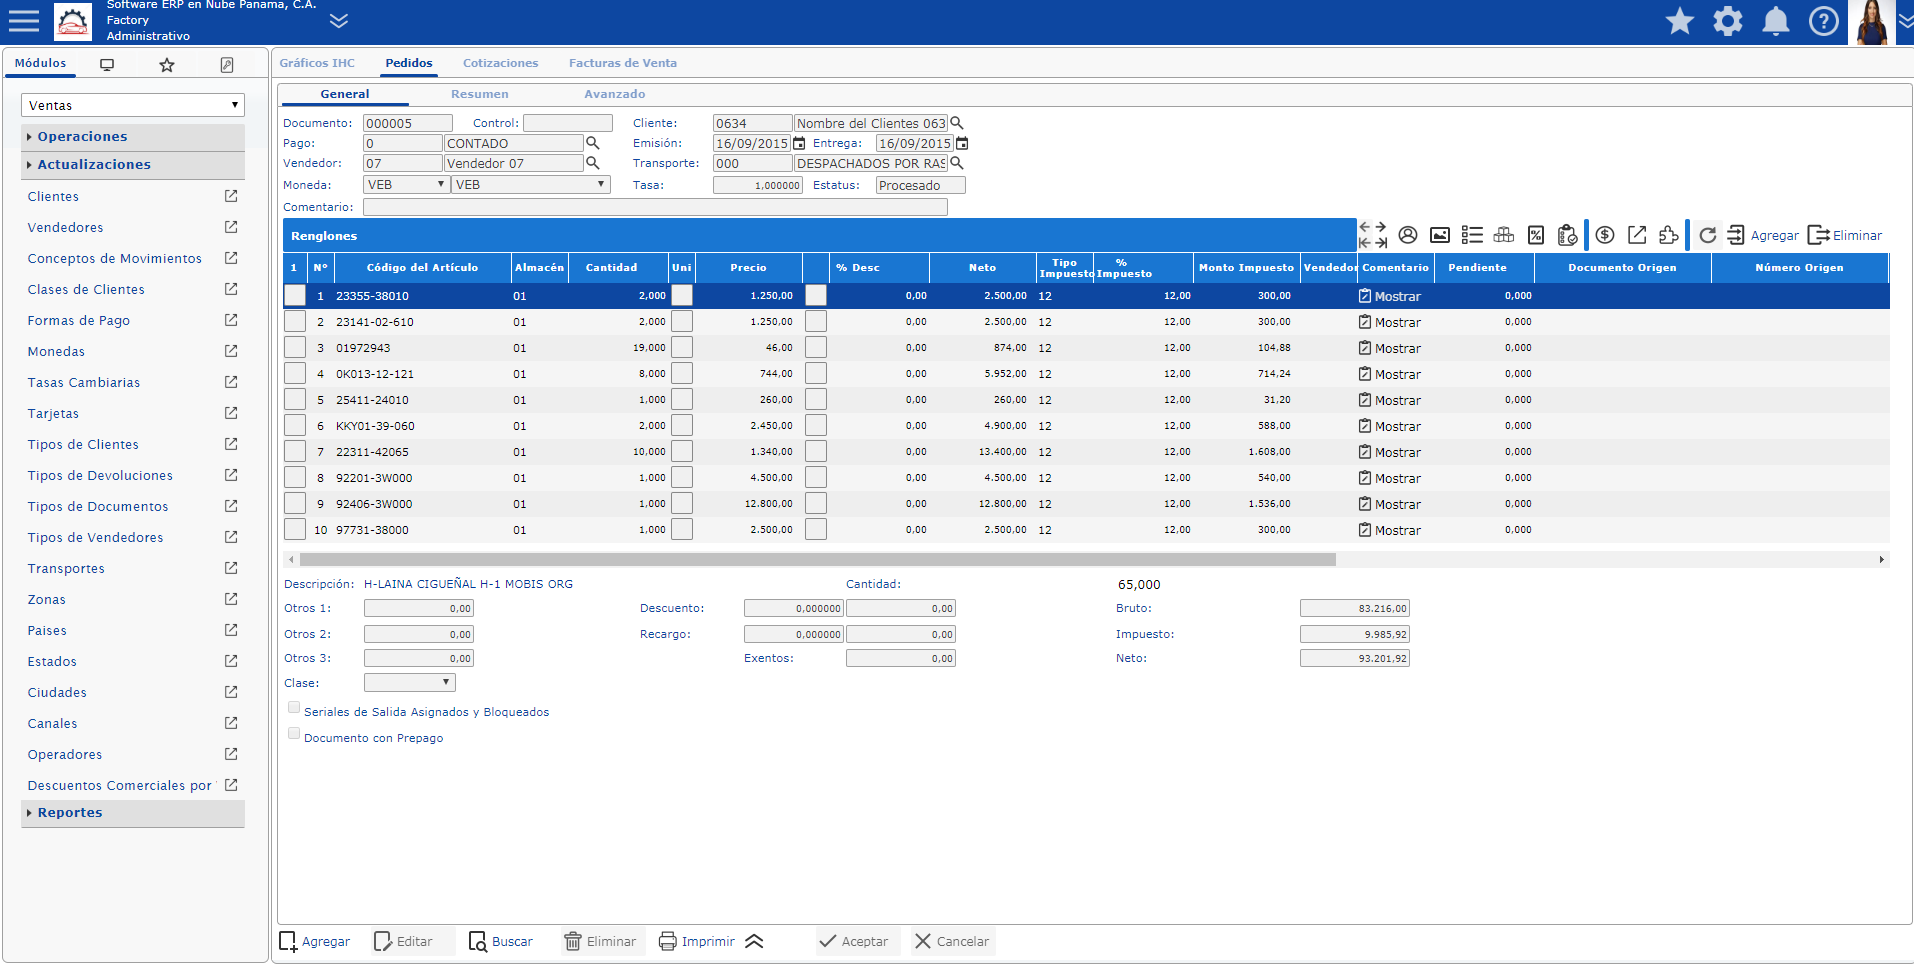
Task: Click the Comentario input field
Action: click(655, 207)
